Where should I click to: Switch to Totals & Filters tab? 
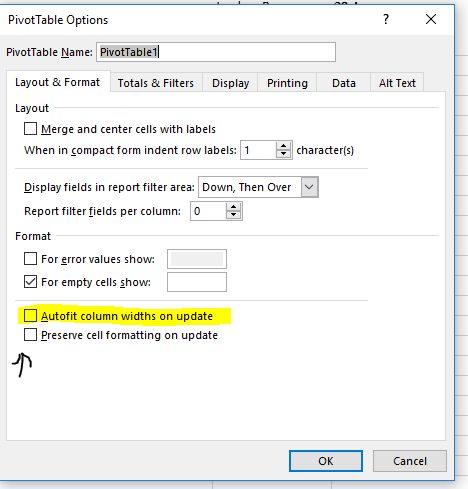pyautogui.click(x=156, y=83)
